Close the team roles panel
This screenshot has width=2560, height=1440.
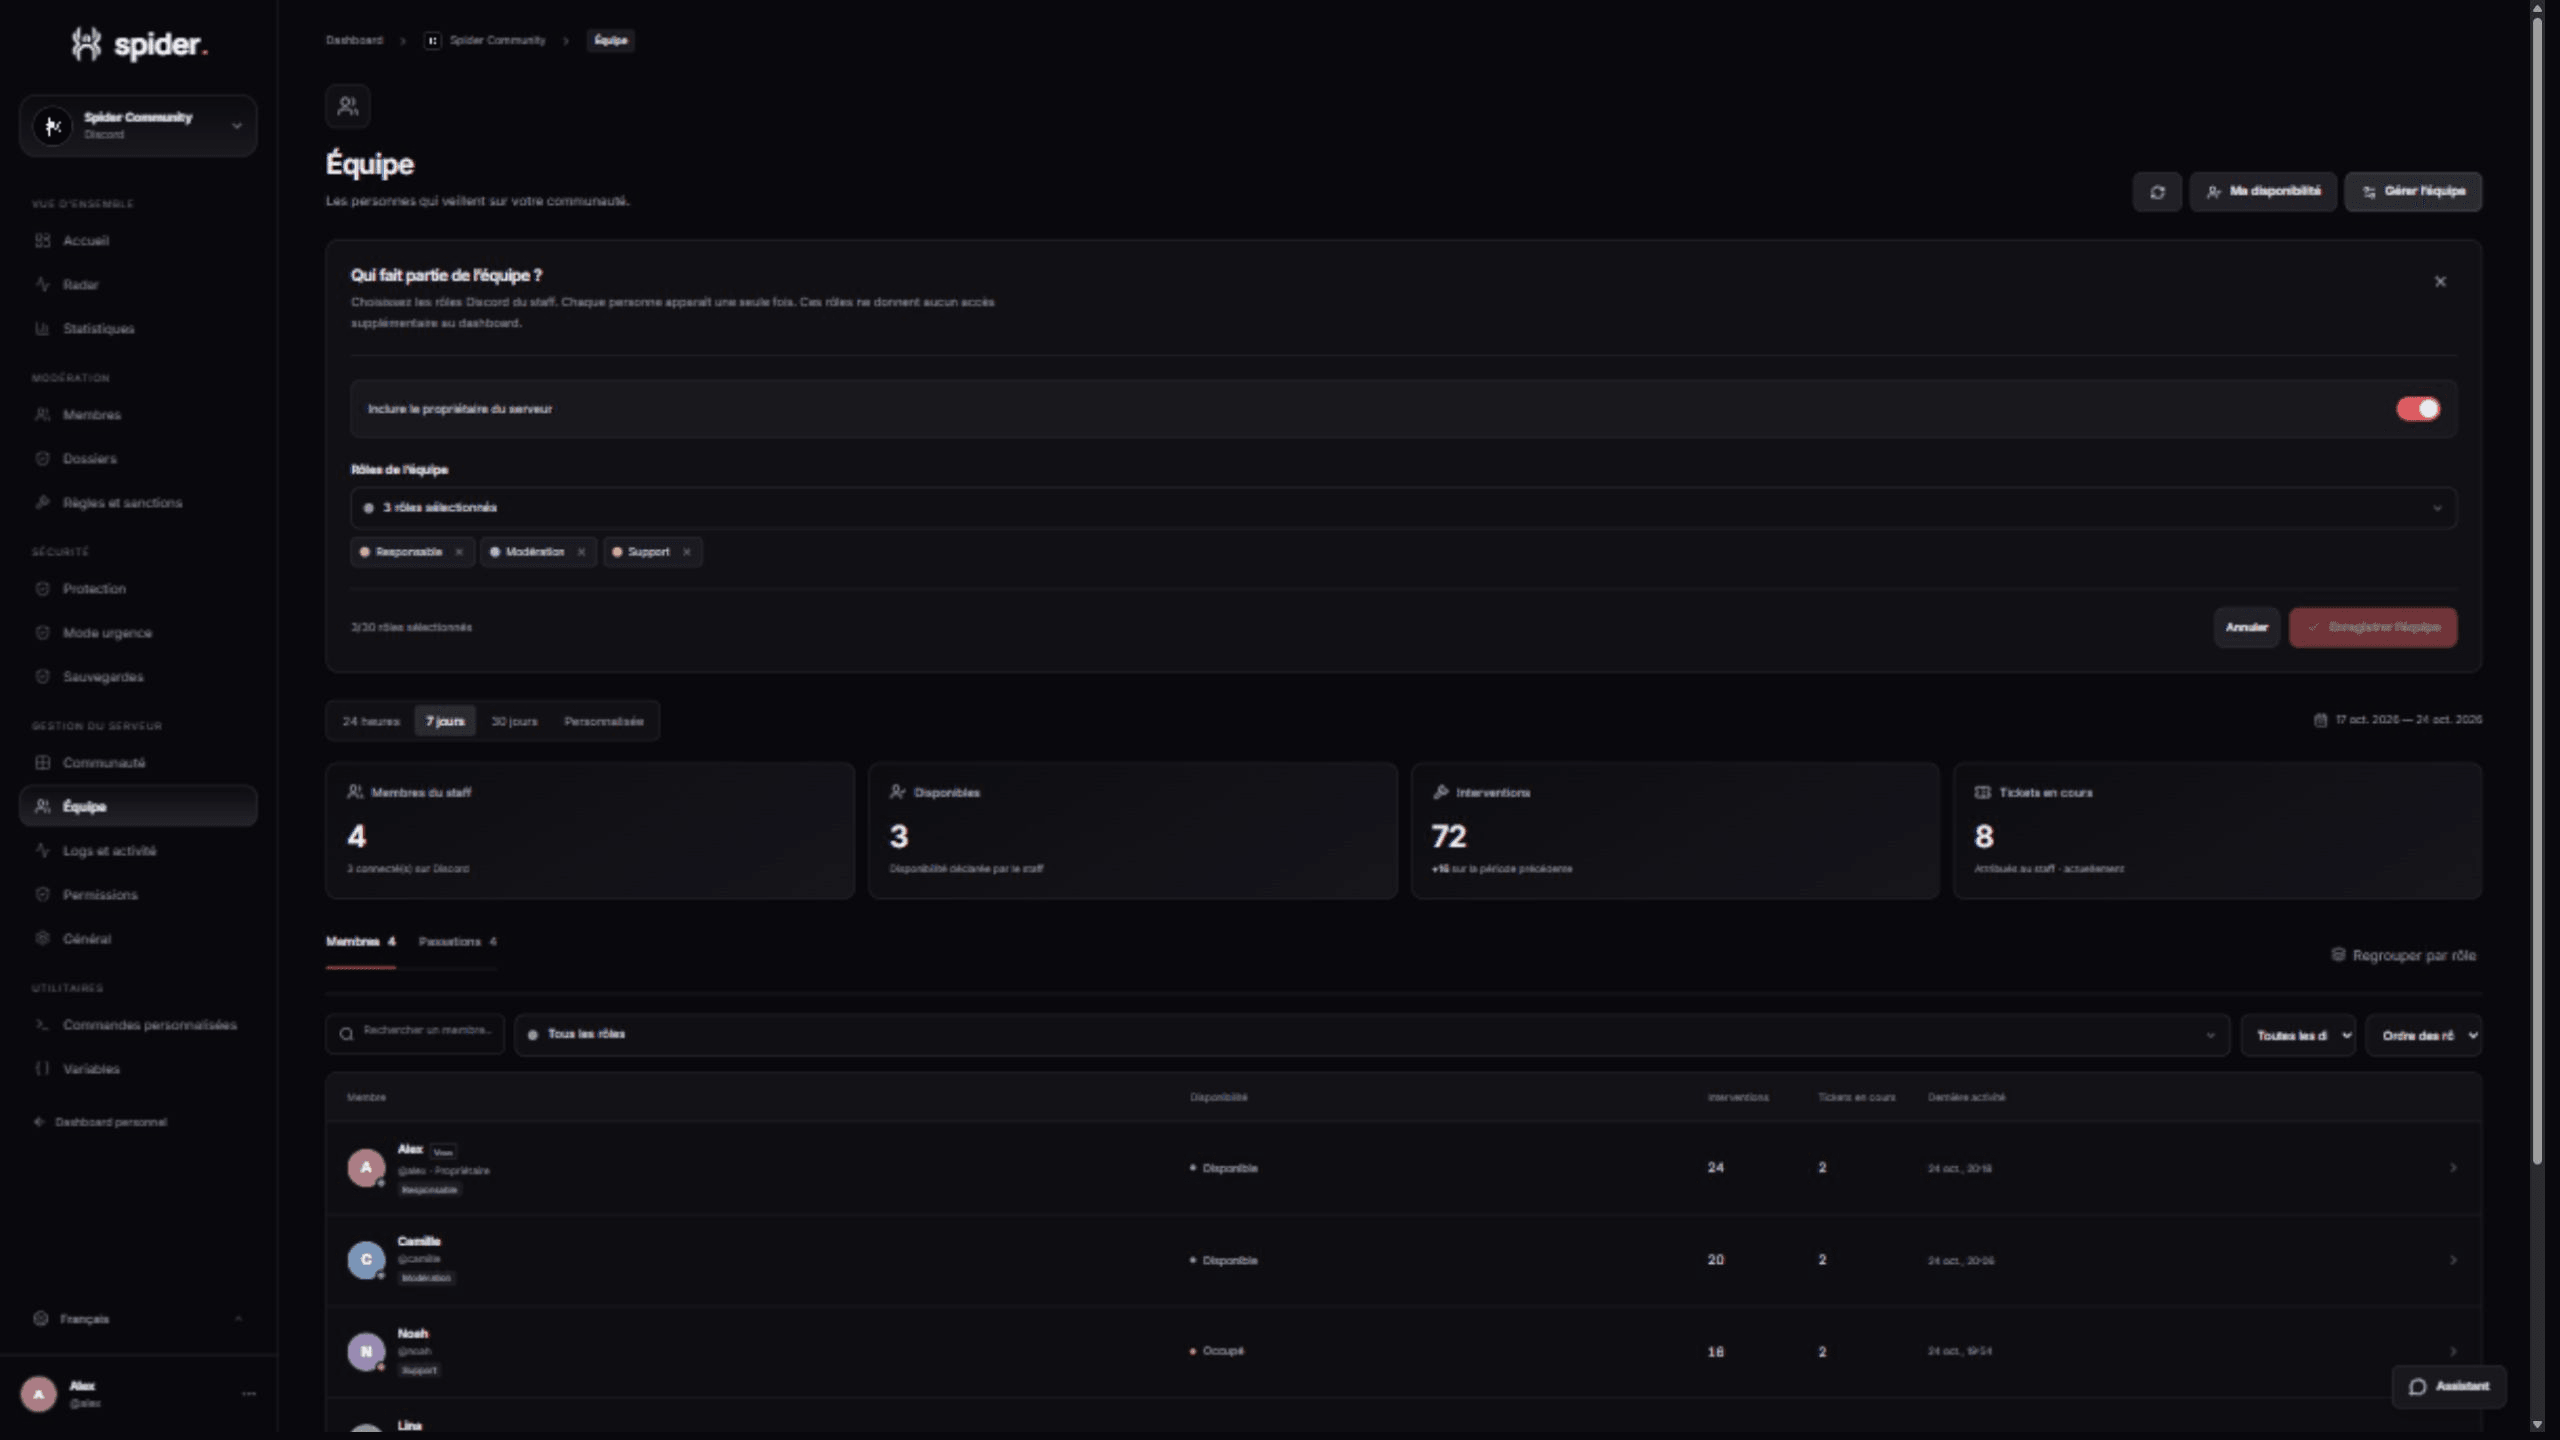[x=2440, y=282]
